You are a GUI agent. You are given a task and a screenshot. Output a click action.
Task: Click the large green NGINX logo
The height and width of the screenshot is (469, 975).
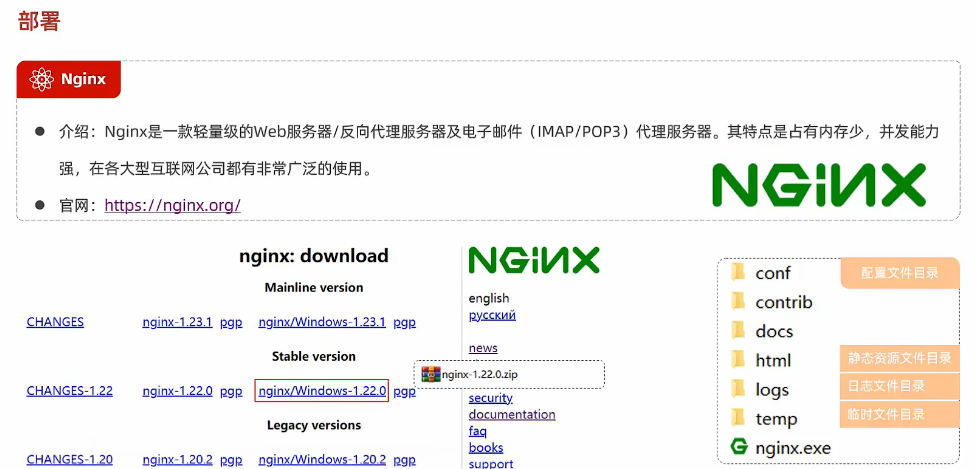point(819,185)
